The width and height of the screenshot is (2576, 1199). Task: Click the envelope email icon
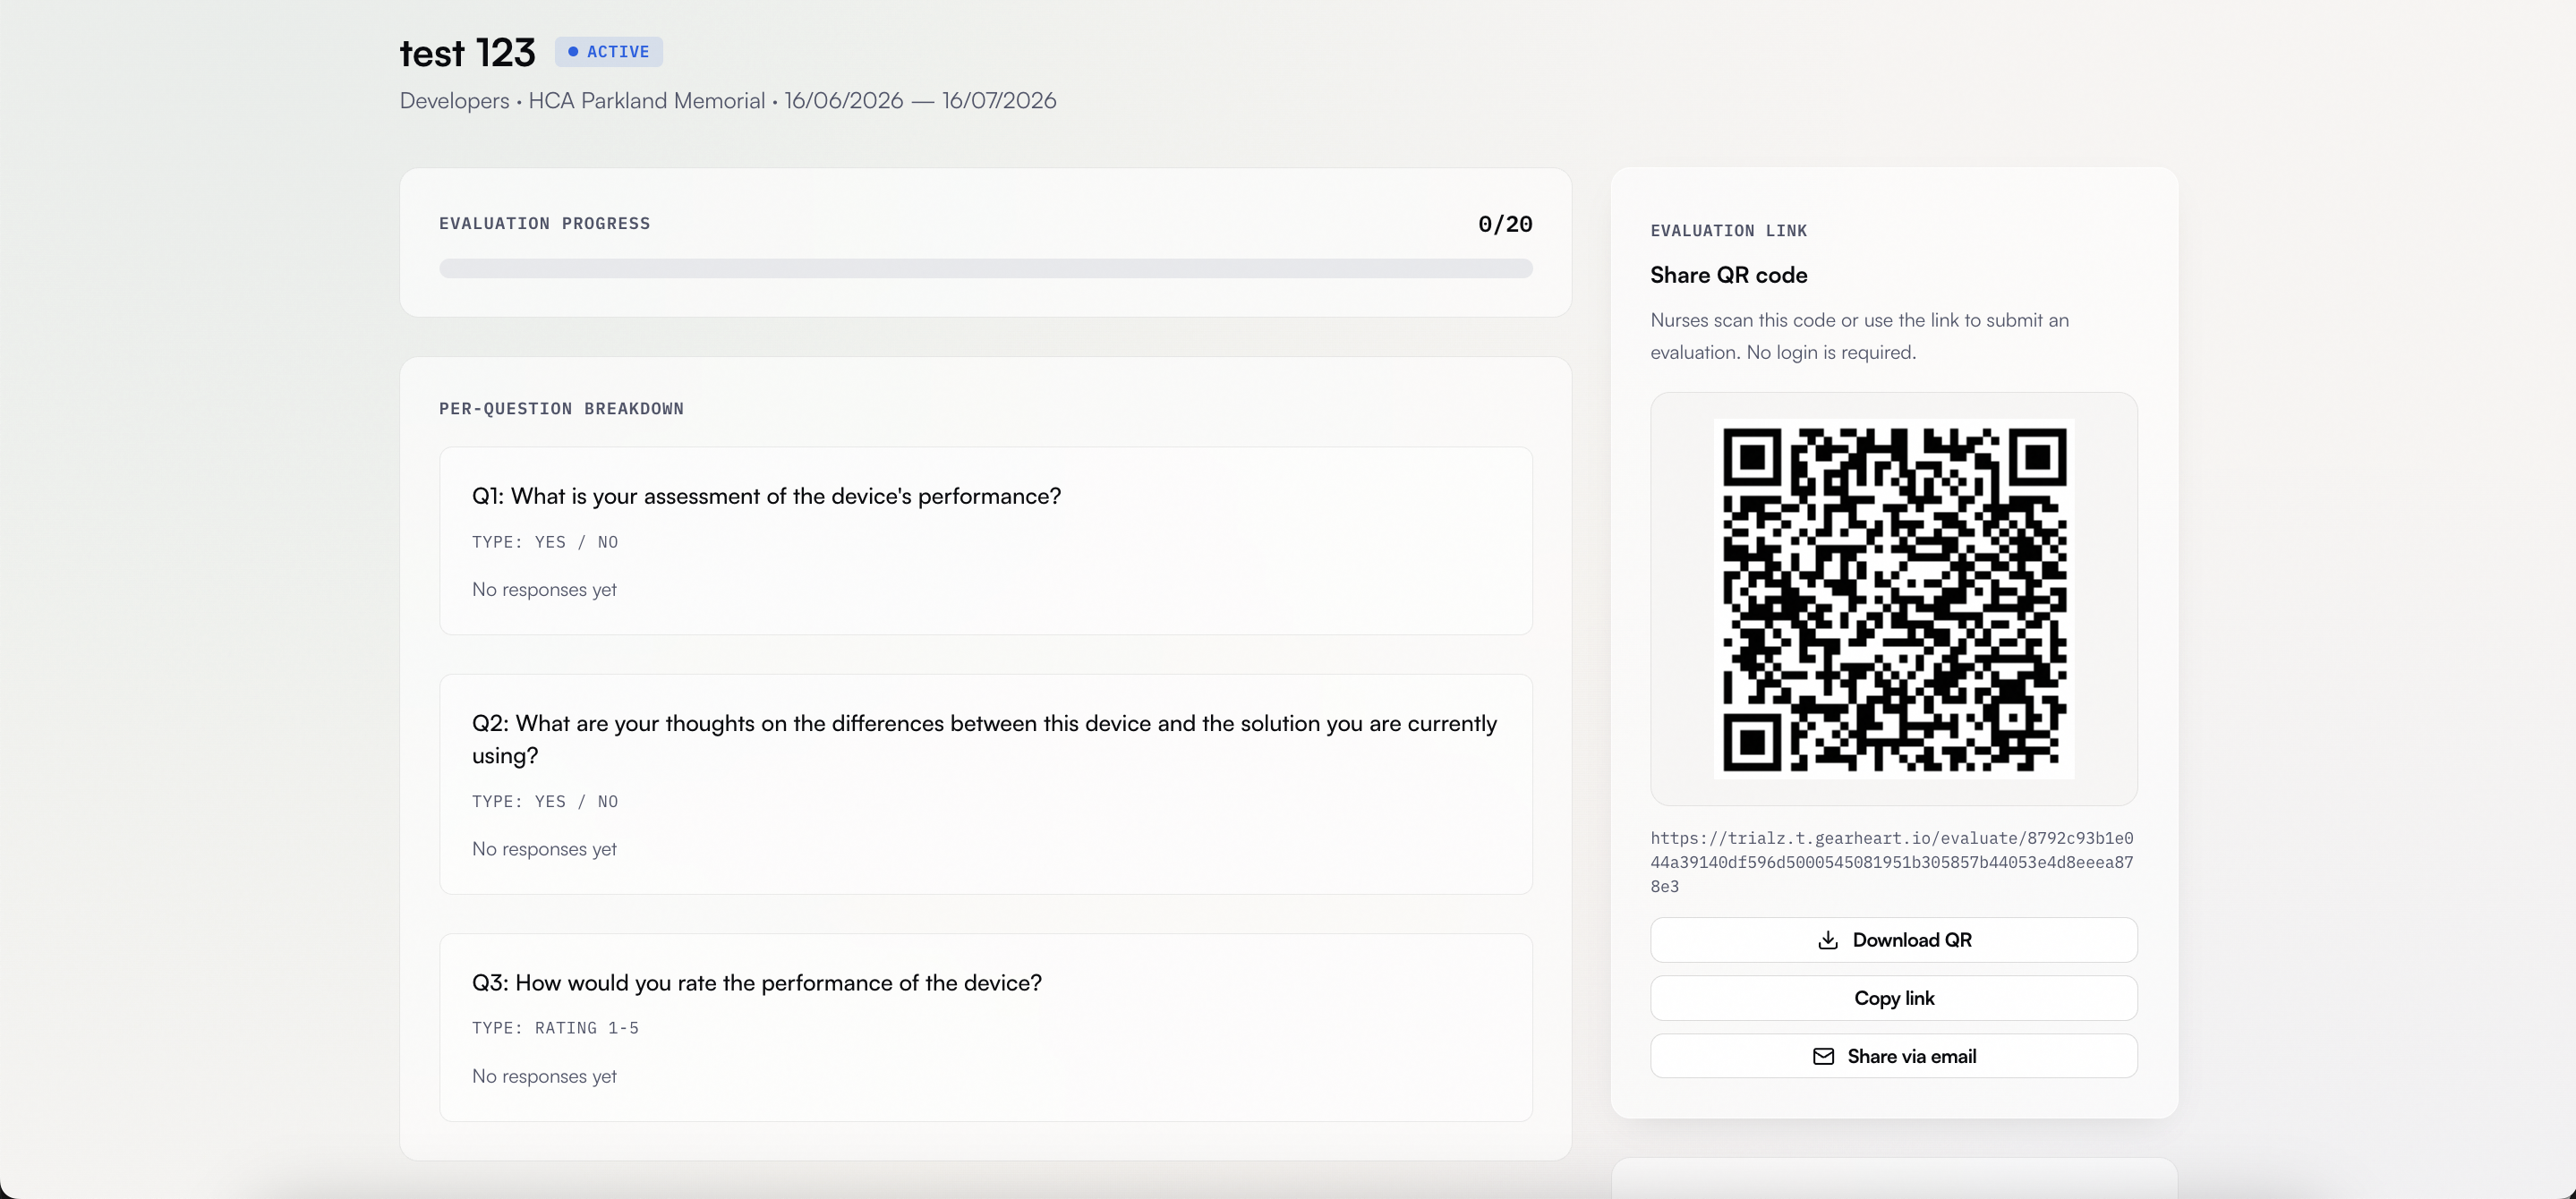point(1823,1057)
